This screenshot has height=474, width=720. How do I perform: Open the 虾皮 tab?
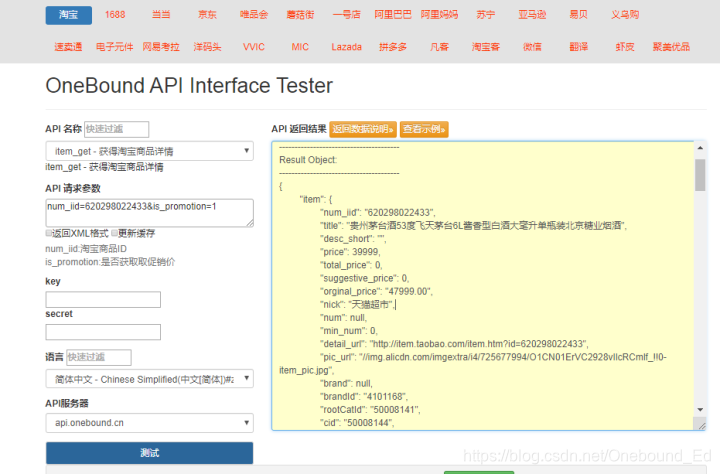(x=625, y=47)
